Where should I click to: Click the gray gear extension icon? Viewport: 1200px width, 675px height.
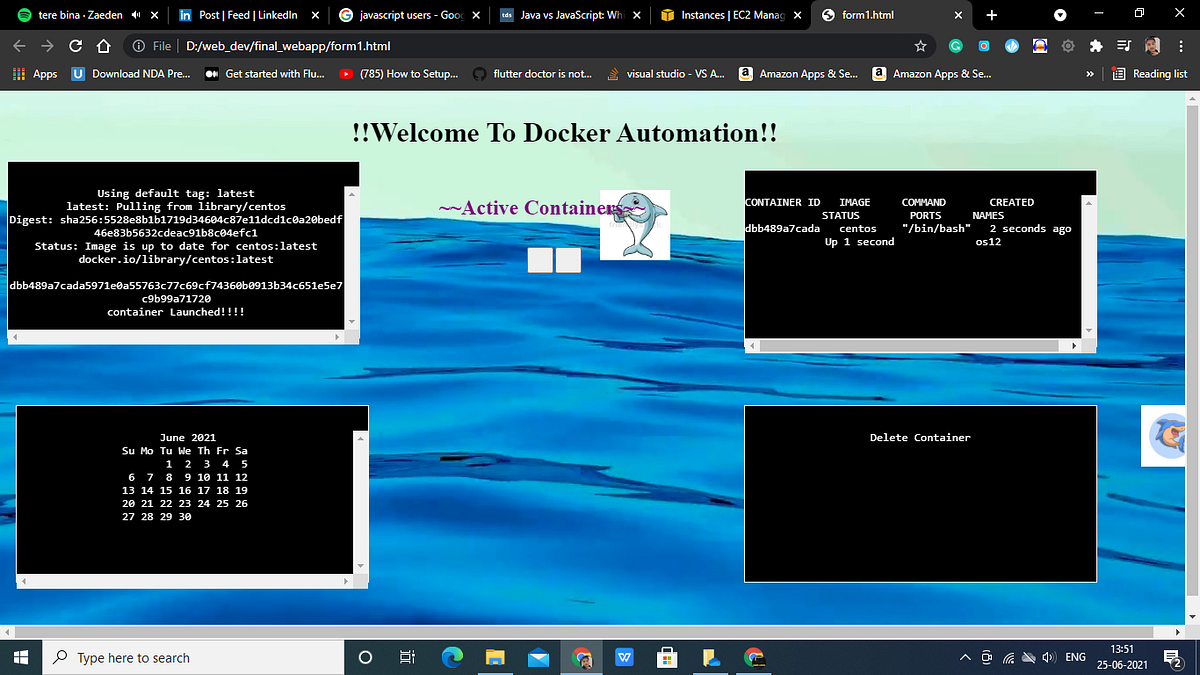point(1068,46)
